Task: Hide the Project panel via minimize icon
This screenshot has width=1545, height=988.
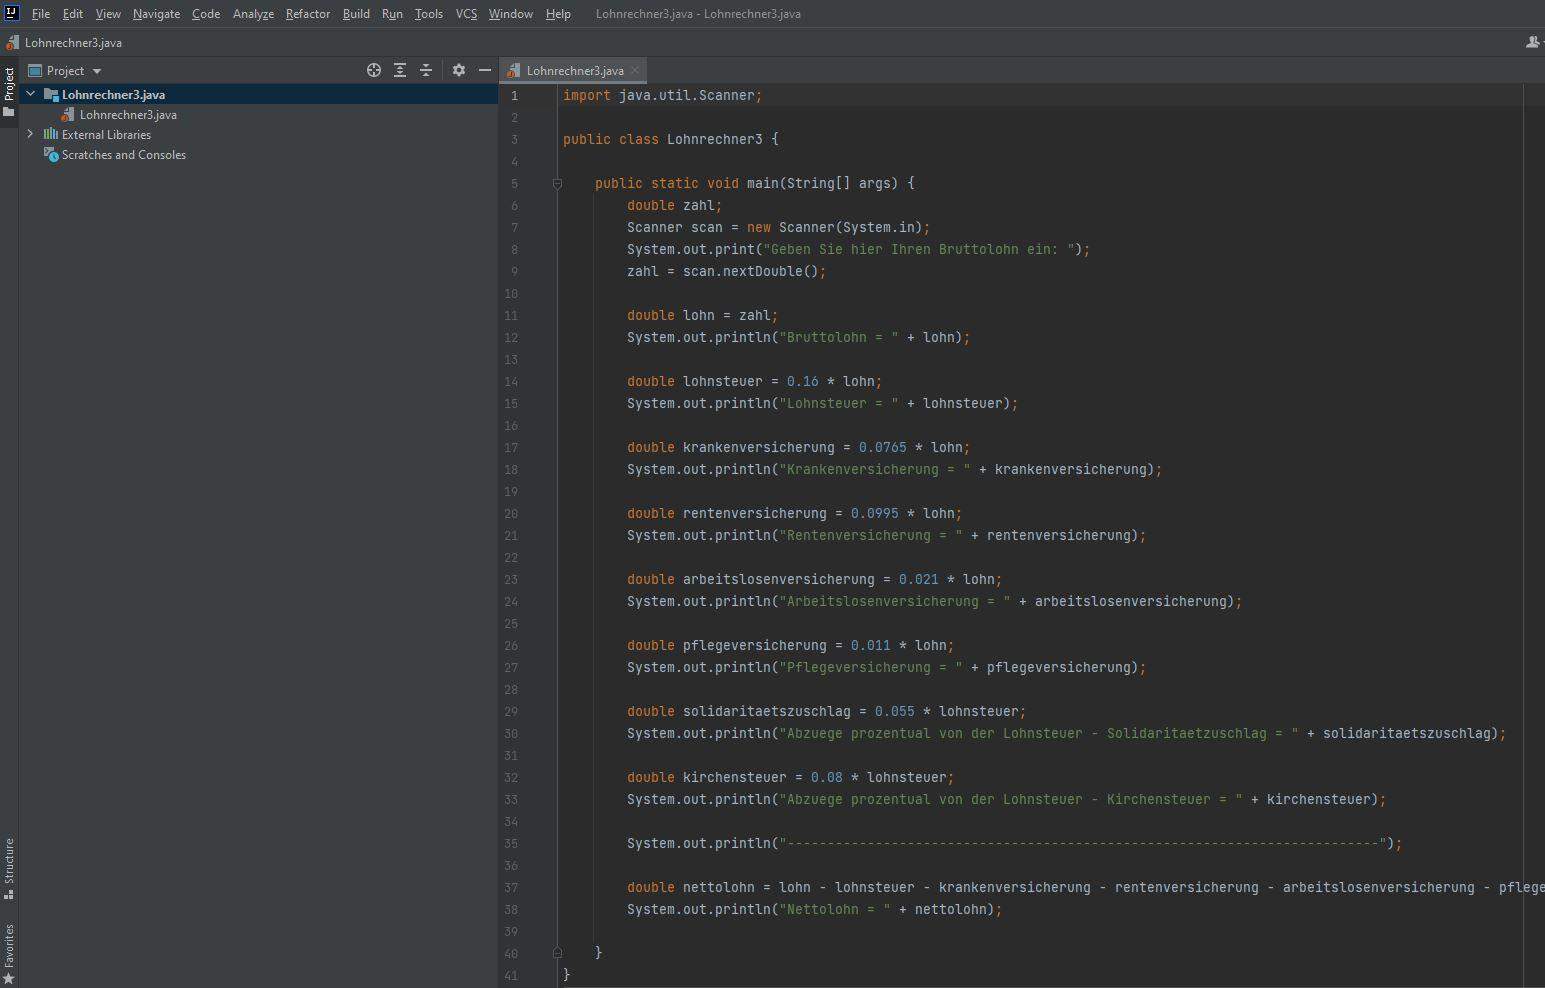Action: 485,70
